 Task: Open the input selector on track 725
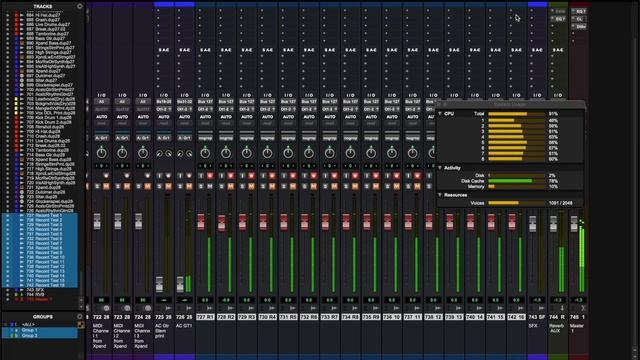[164, 102]
